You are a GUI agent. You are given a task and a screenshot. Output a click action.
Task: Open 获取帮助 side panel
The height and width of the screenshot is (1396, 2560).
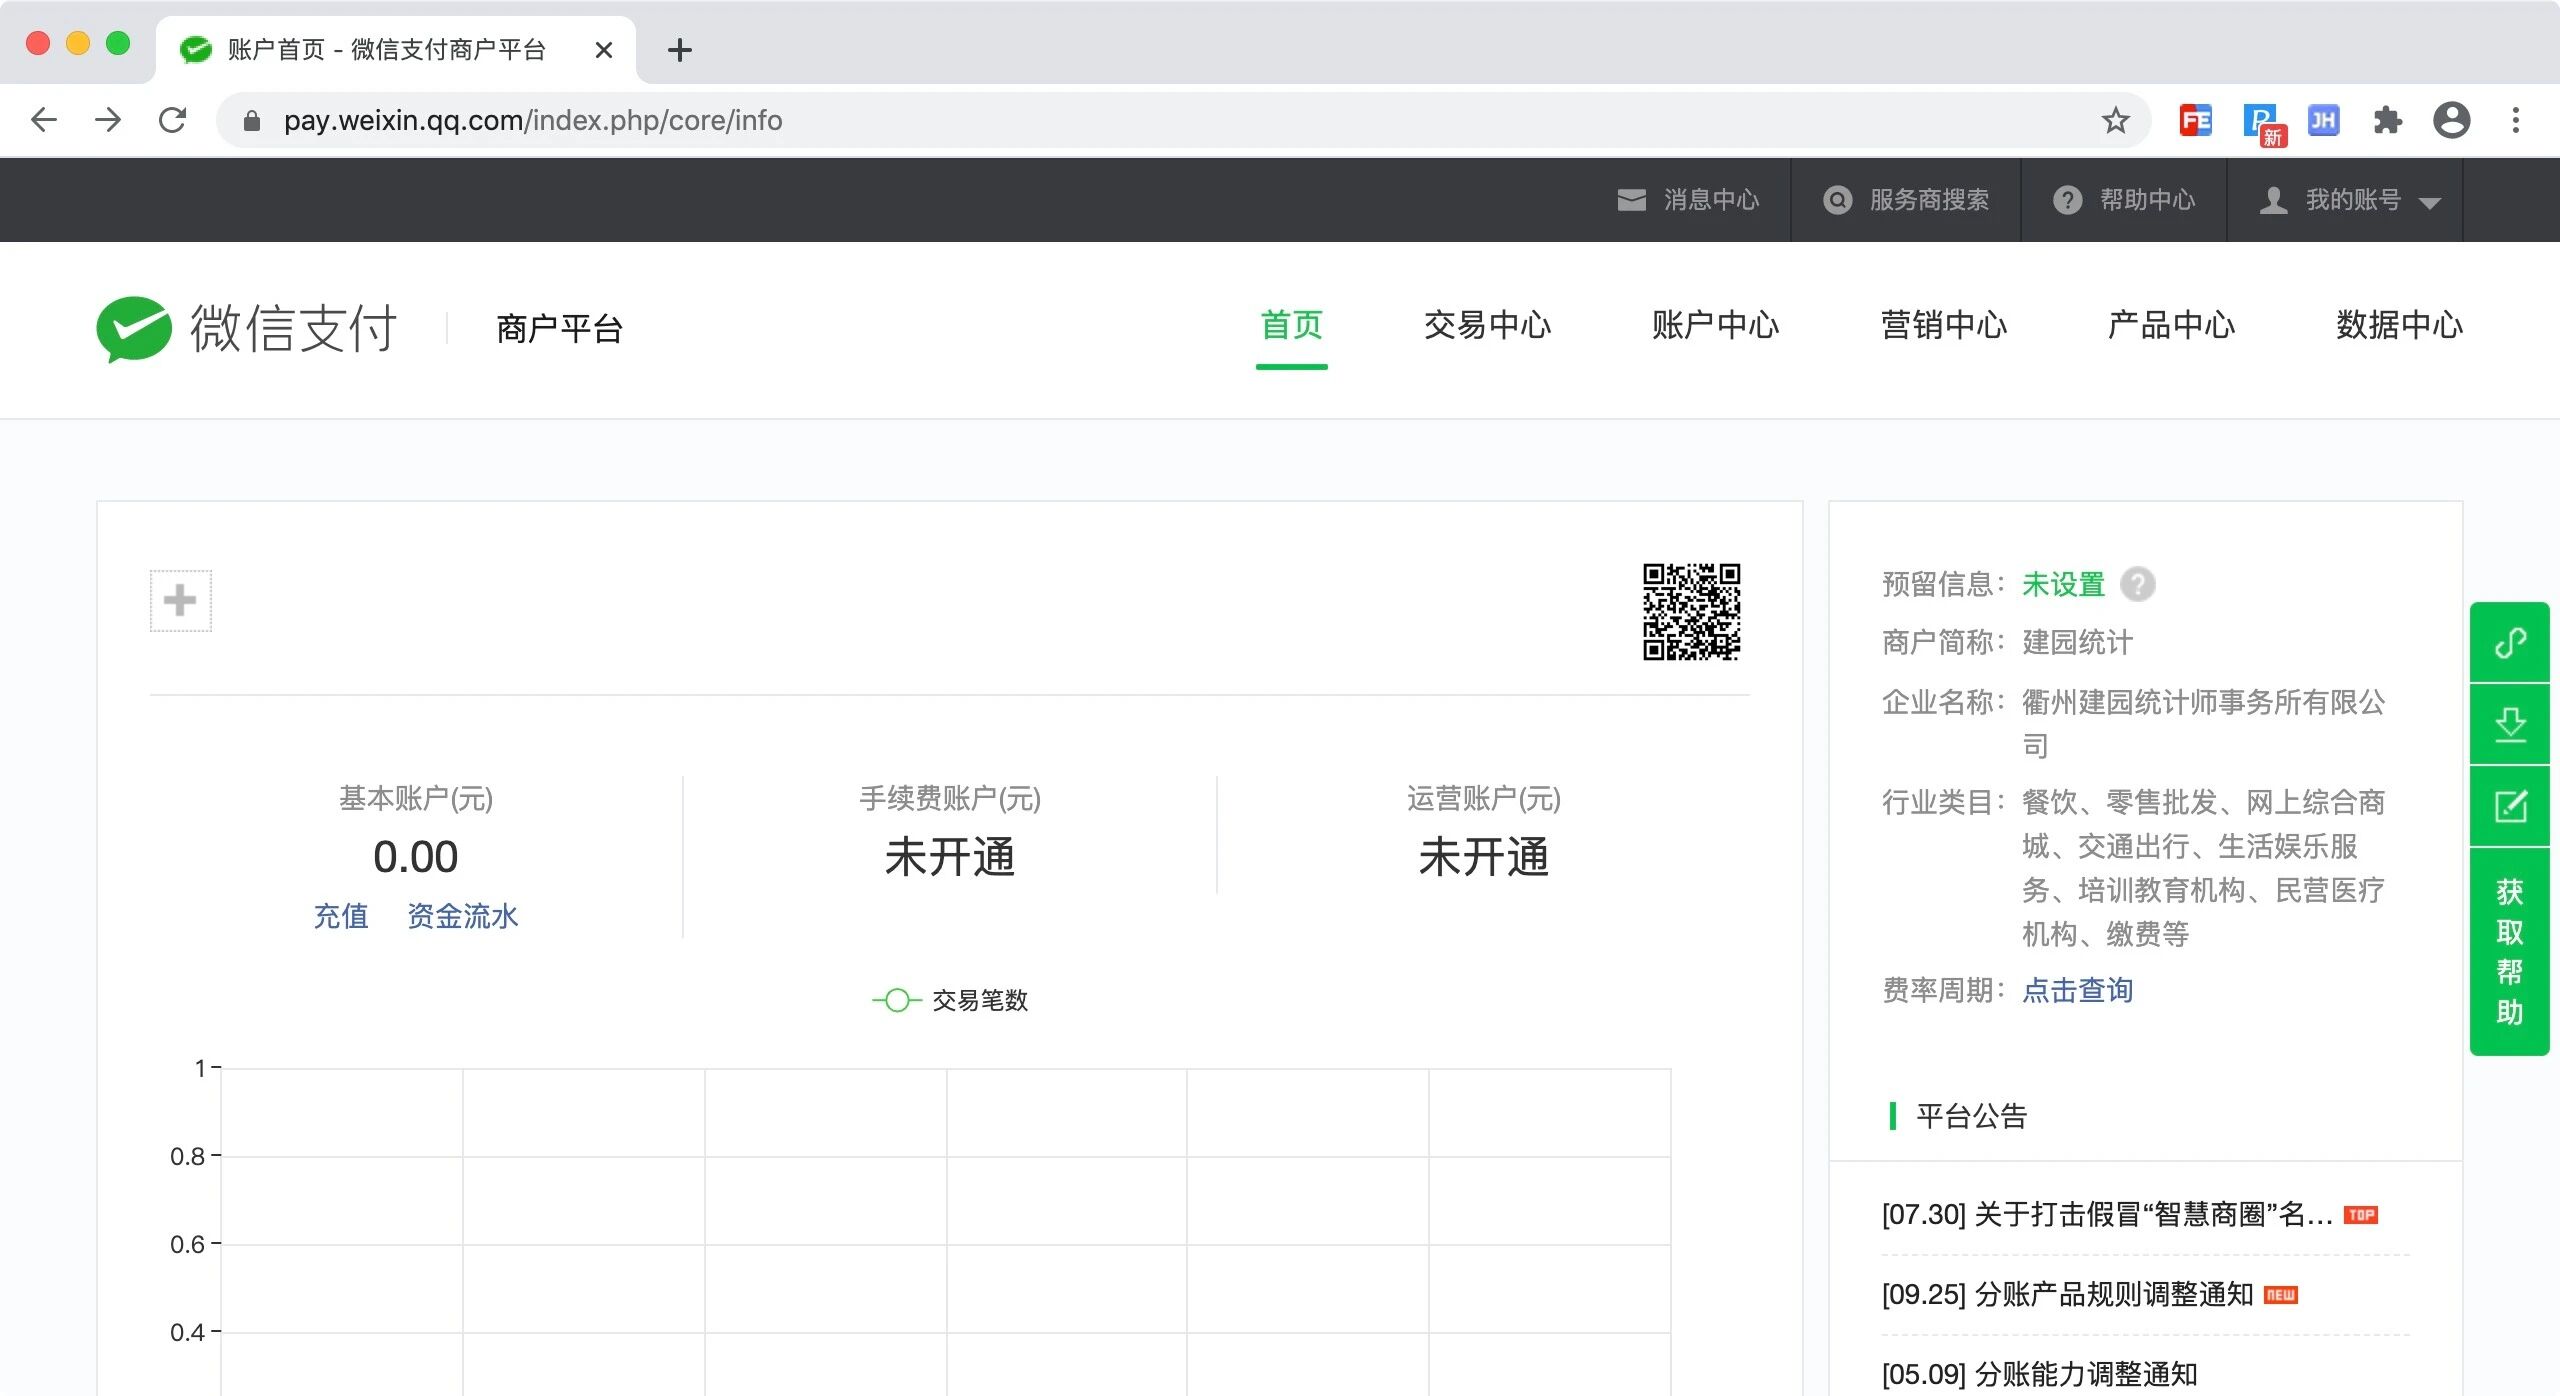pos(2509,951)
